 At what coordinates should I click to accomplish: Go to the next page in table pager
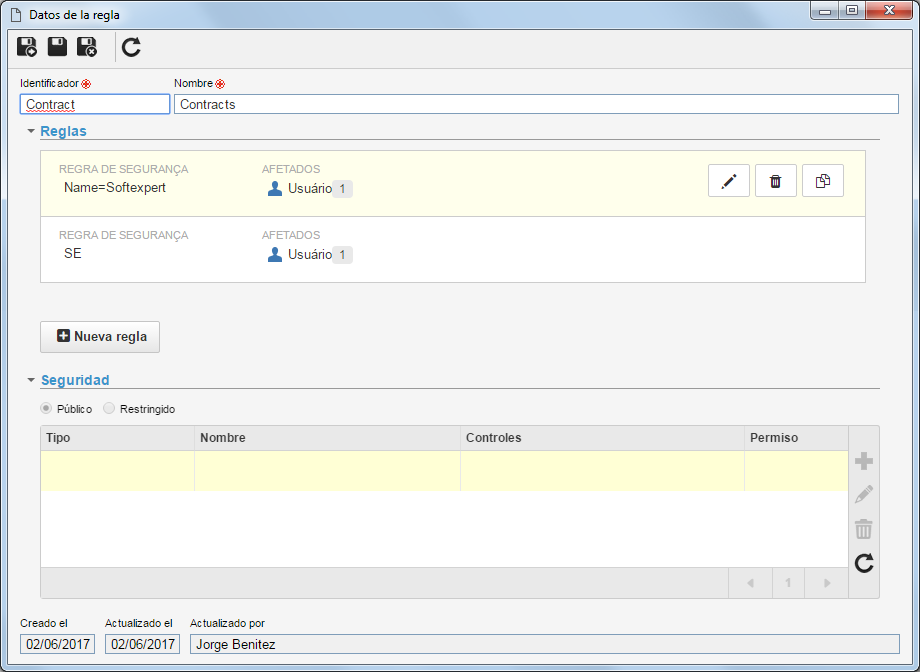[x=827, y=583]
